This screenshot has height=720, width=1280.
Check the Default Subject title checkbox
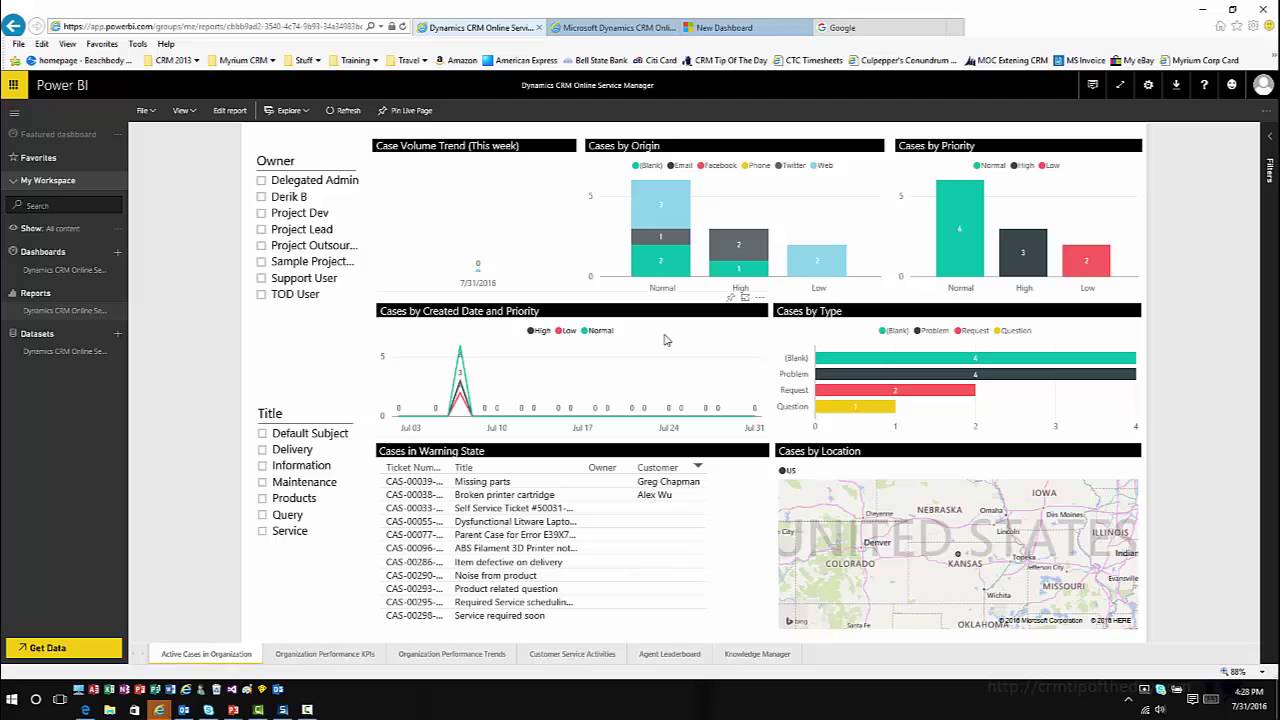(263, 433)
